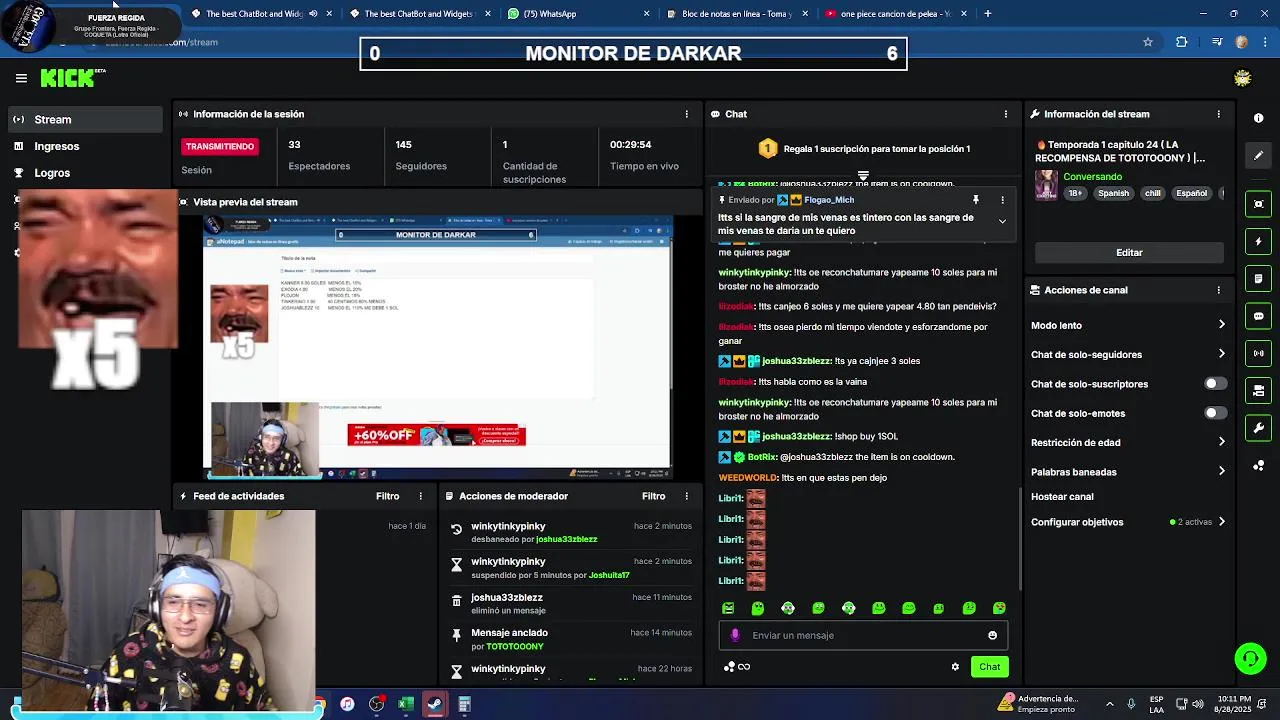Click the Spanish tag
Screen dimensions: 1280x720
coord(1113,194)
